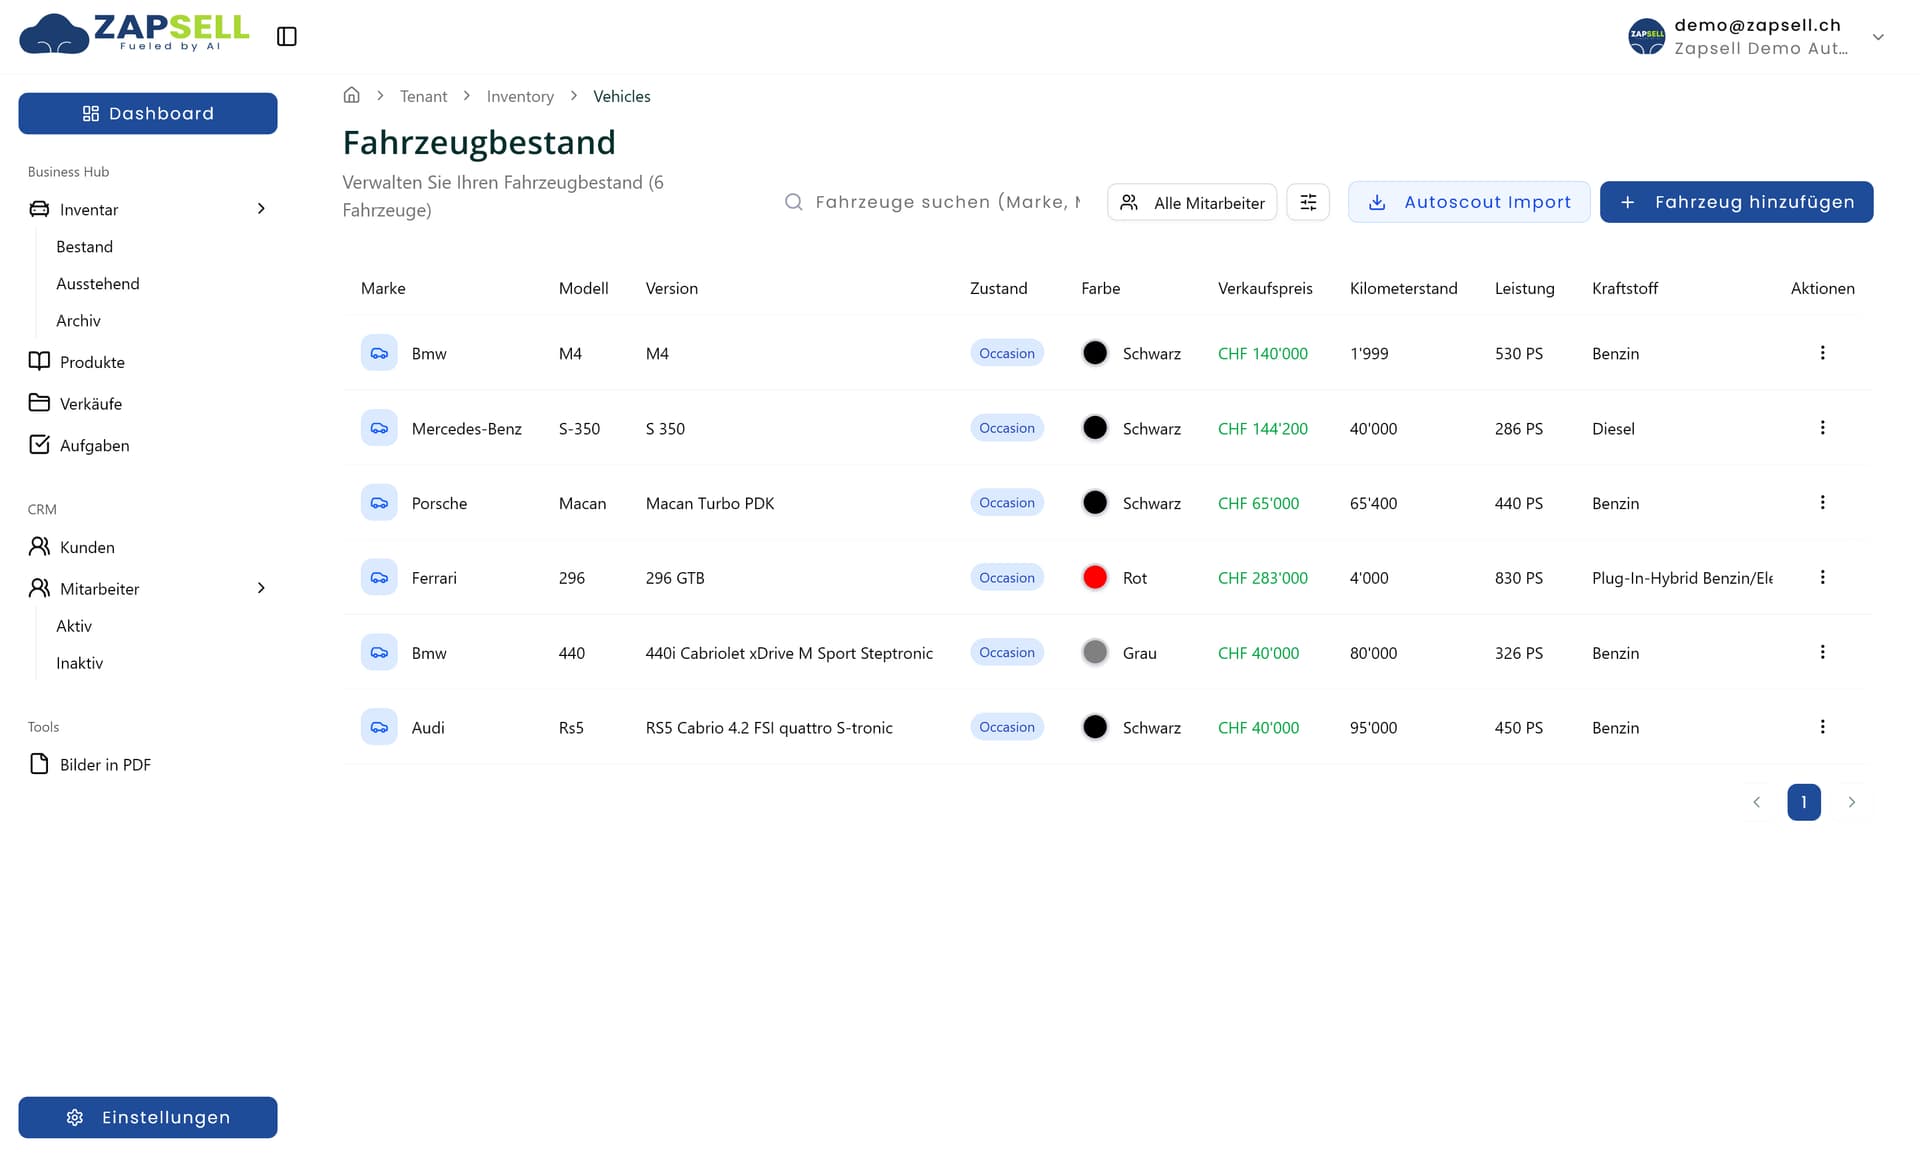
Task: Select page 1 in pagination
Action: [1804, 802]
